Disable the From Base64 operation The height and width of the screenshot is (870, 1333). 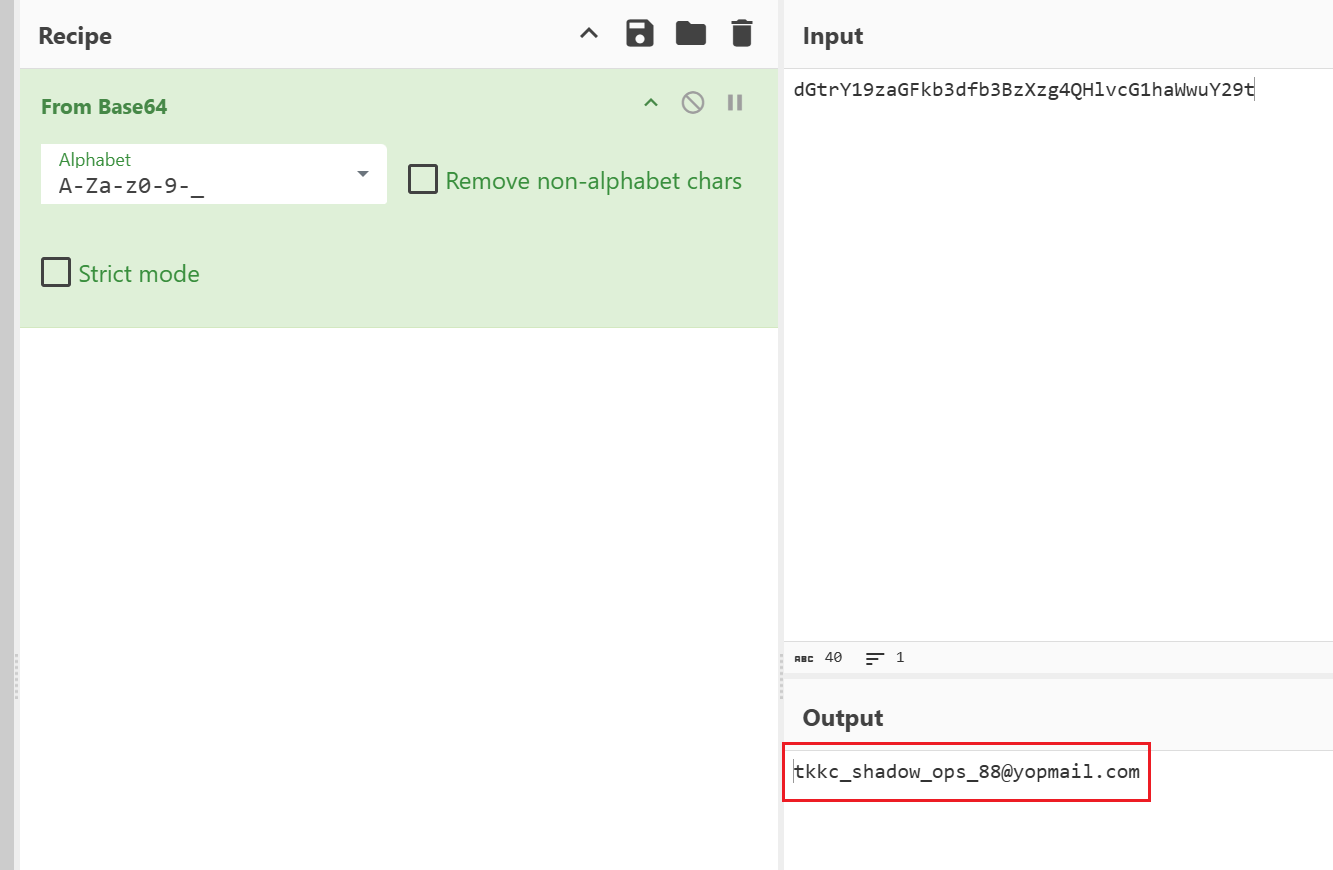click(693, 103)
